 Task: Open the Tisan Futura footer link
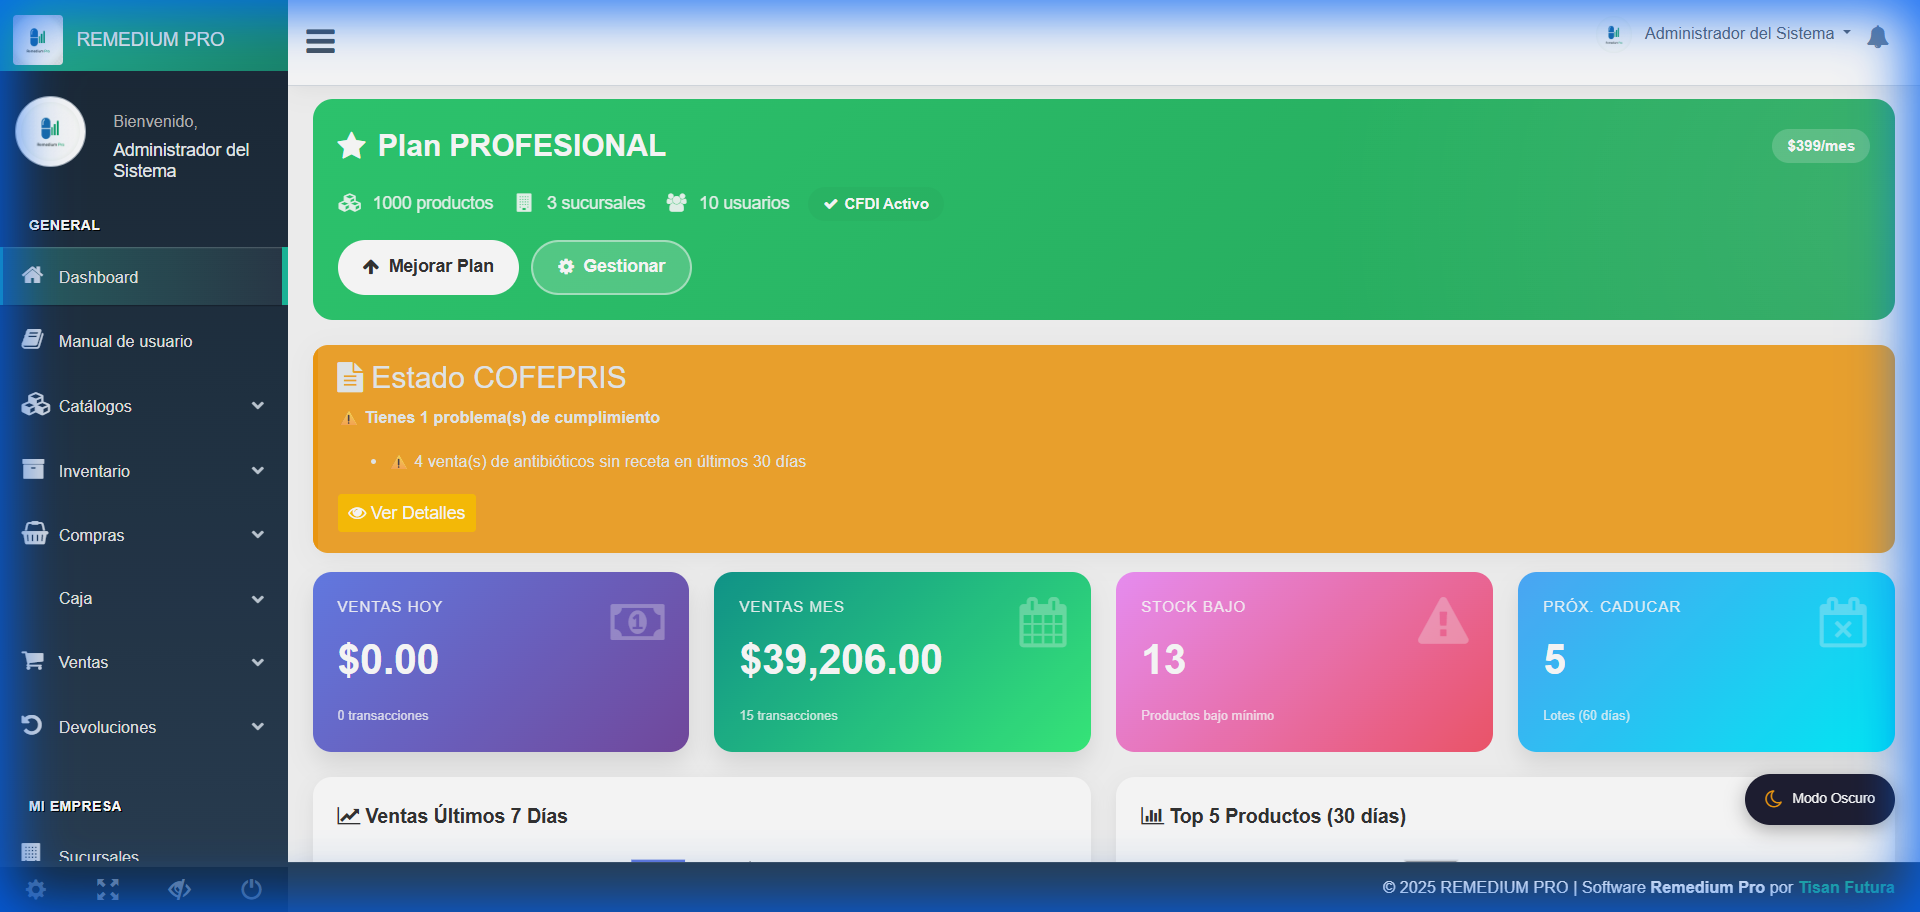coord(1846,888)
